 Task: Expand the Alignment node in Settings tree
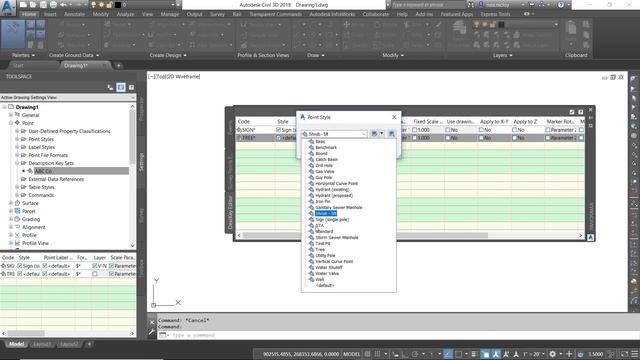pyautogui.click(x=11, y=227)
